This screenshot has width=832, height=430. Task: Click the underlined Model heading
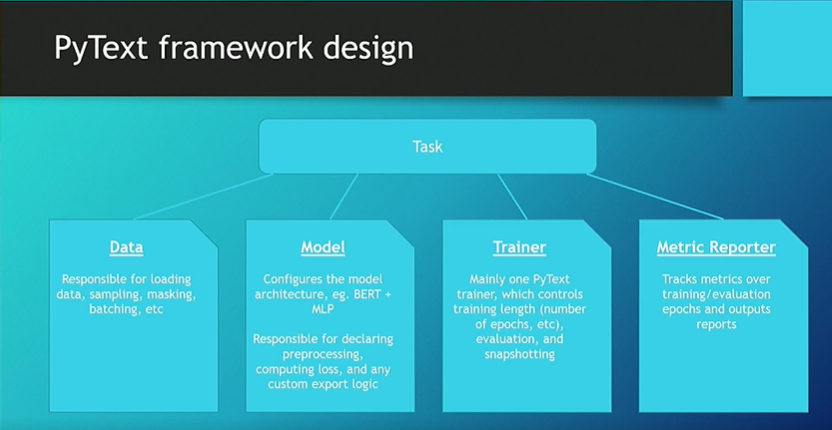click(x=323, y=247)
